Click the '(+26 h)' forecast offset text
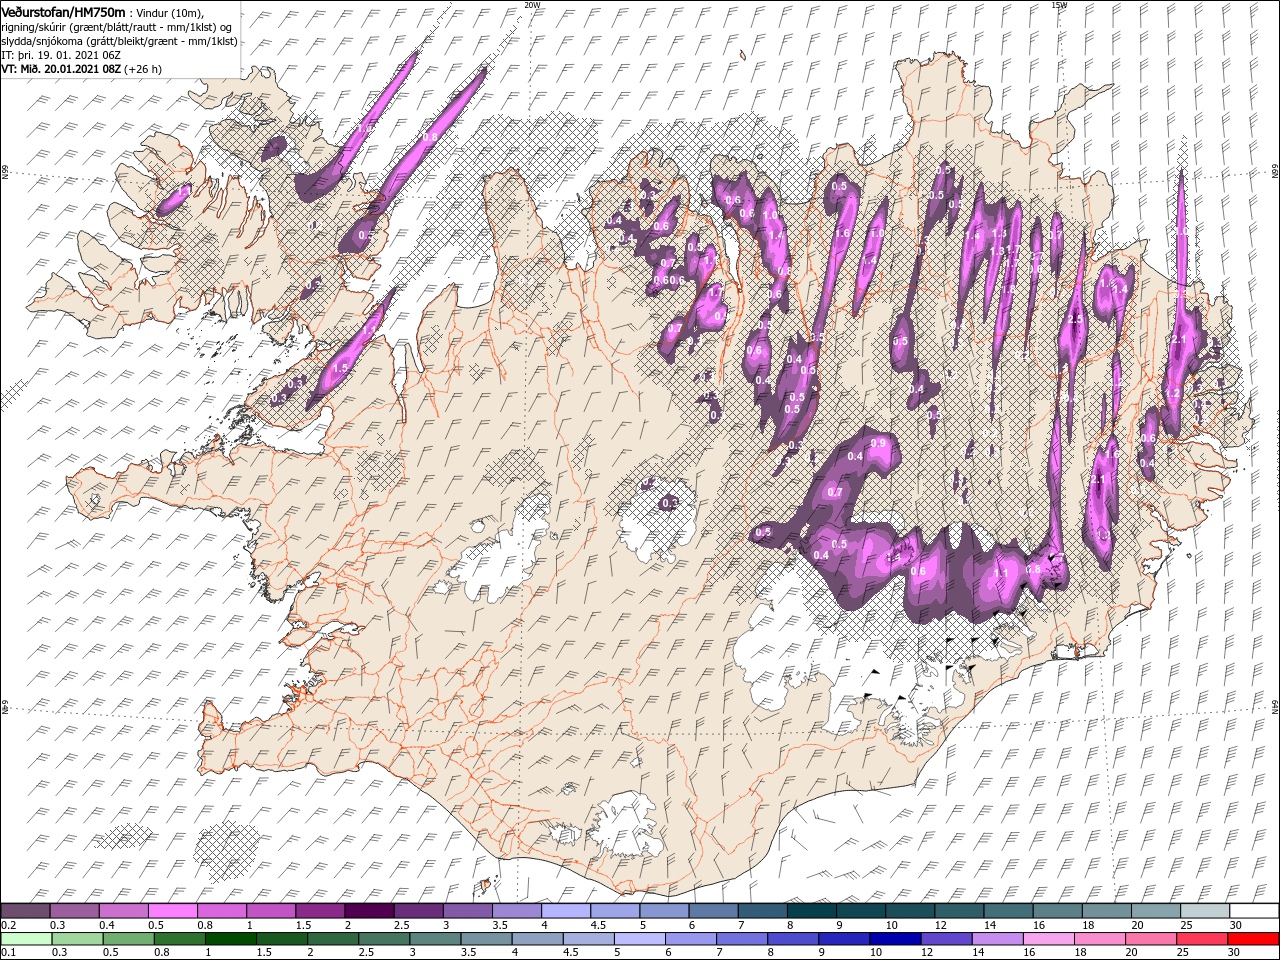1280x960 pixels. pos(143,69)
